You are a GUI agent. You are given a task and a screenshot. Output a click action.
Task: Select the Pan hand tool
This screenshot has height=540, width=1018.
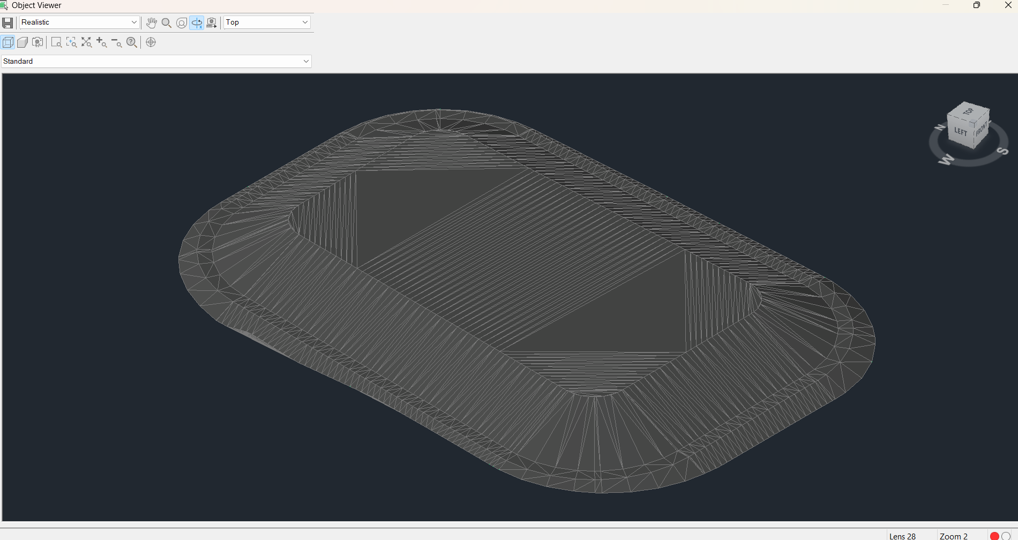click(151, 23)
